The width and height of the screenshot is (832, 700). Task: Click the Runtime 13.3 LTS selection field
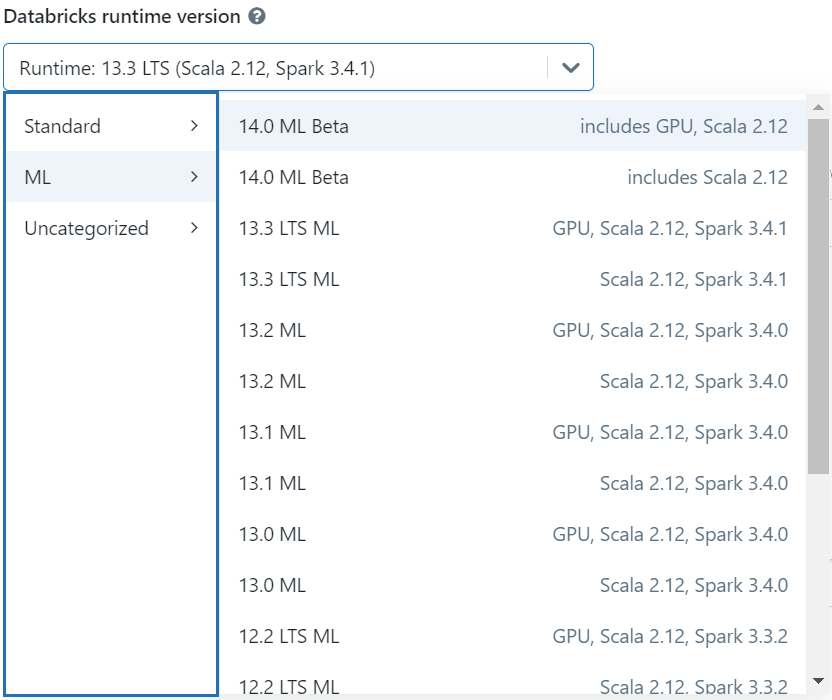298,67
